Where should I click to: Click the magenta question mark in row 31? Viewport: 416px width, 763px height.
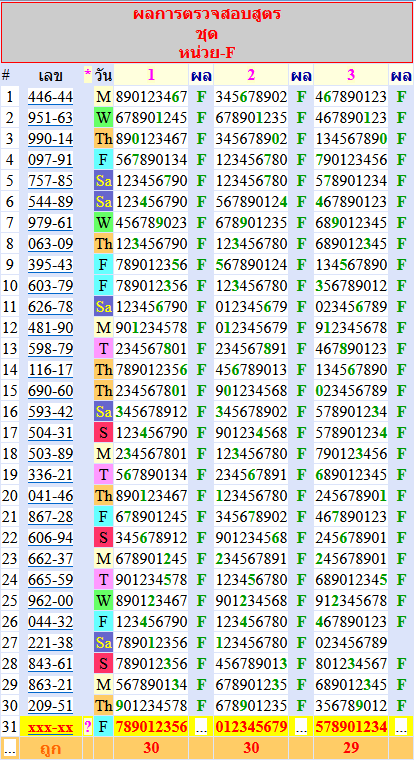pos(88,727)
